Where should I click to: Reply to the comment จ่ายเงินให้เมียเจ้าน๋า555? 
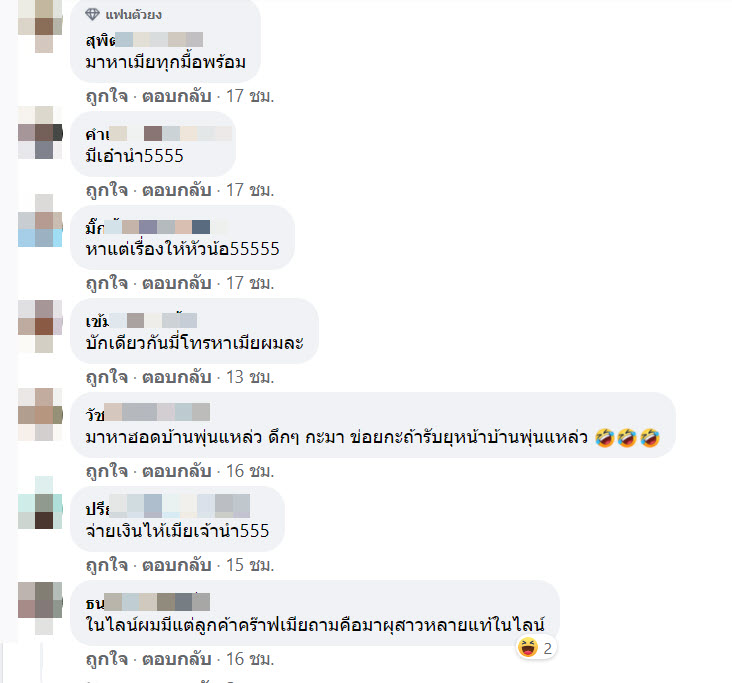pos(177,565)
